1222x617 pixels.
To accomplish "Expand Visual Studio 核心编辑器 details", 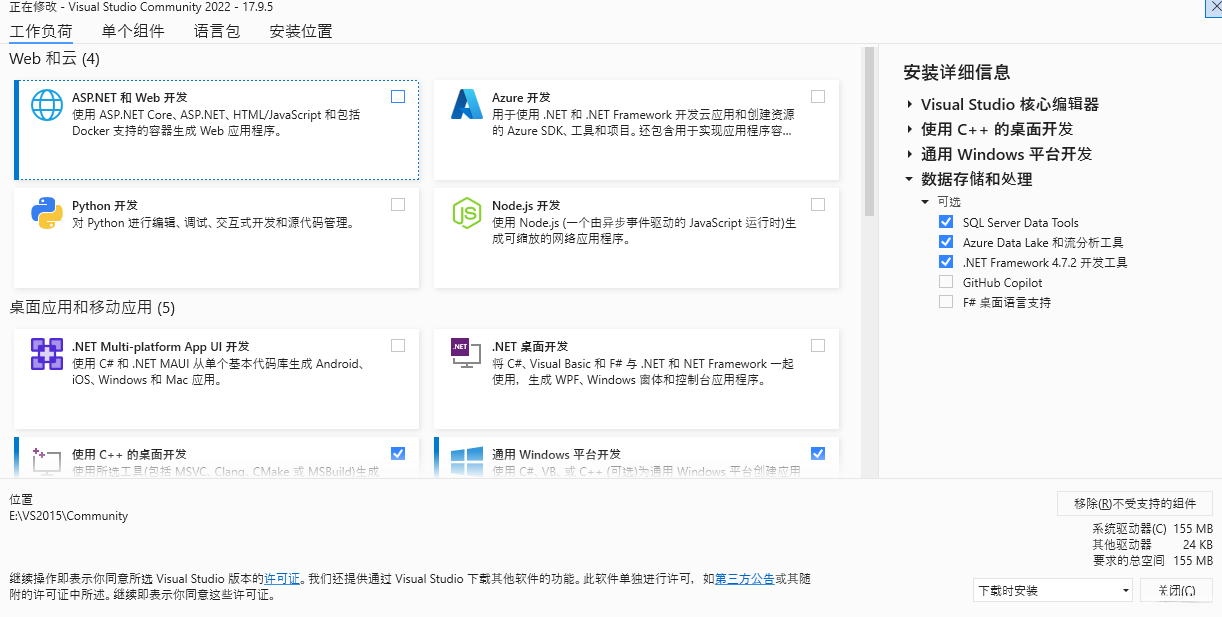I will (910, 104).
